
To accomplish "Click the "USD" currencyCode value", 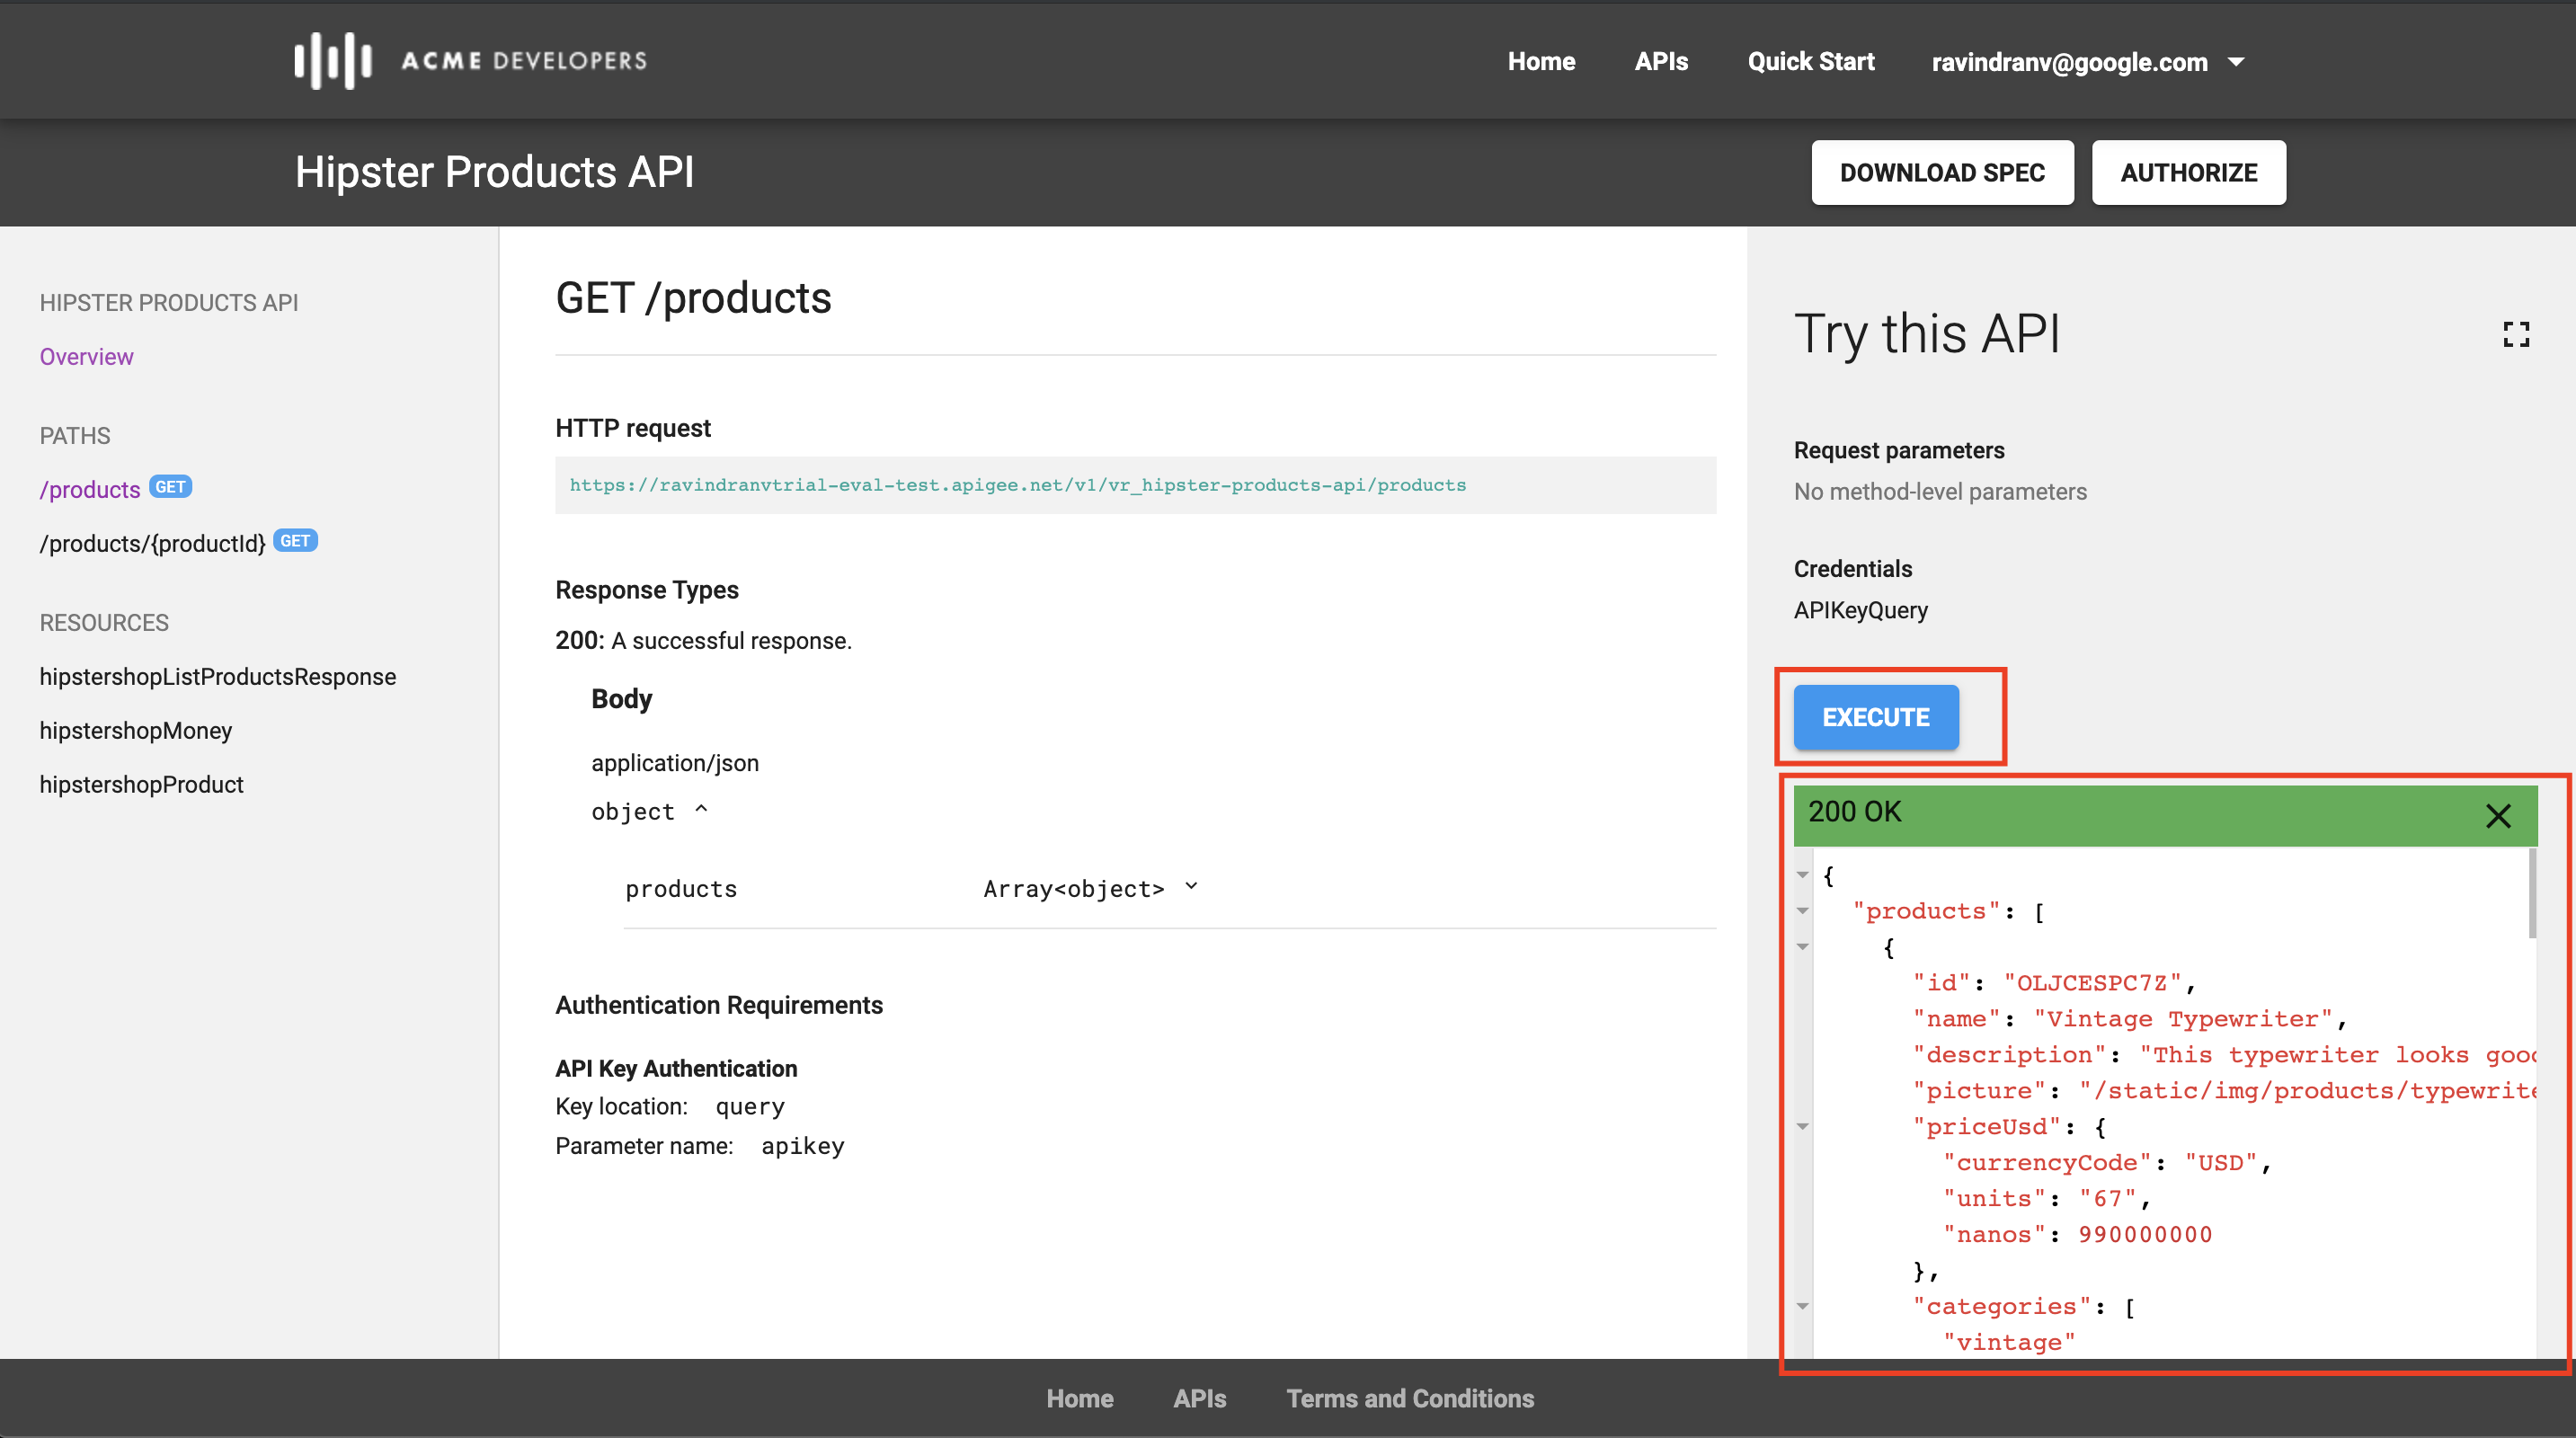I will pyautogui.click(x=2220, y=1163).
